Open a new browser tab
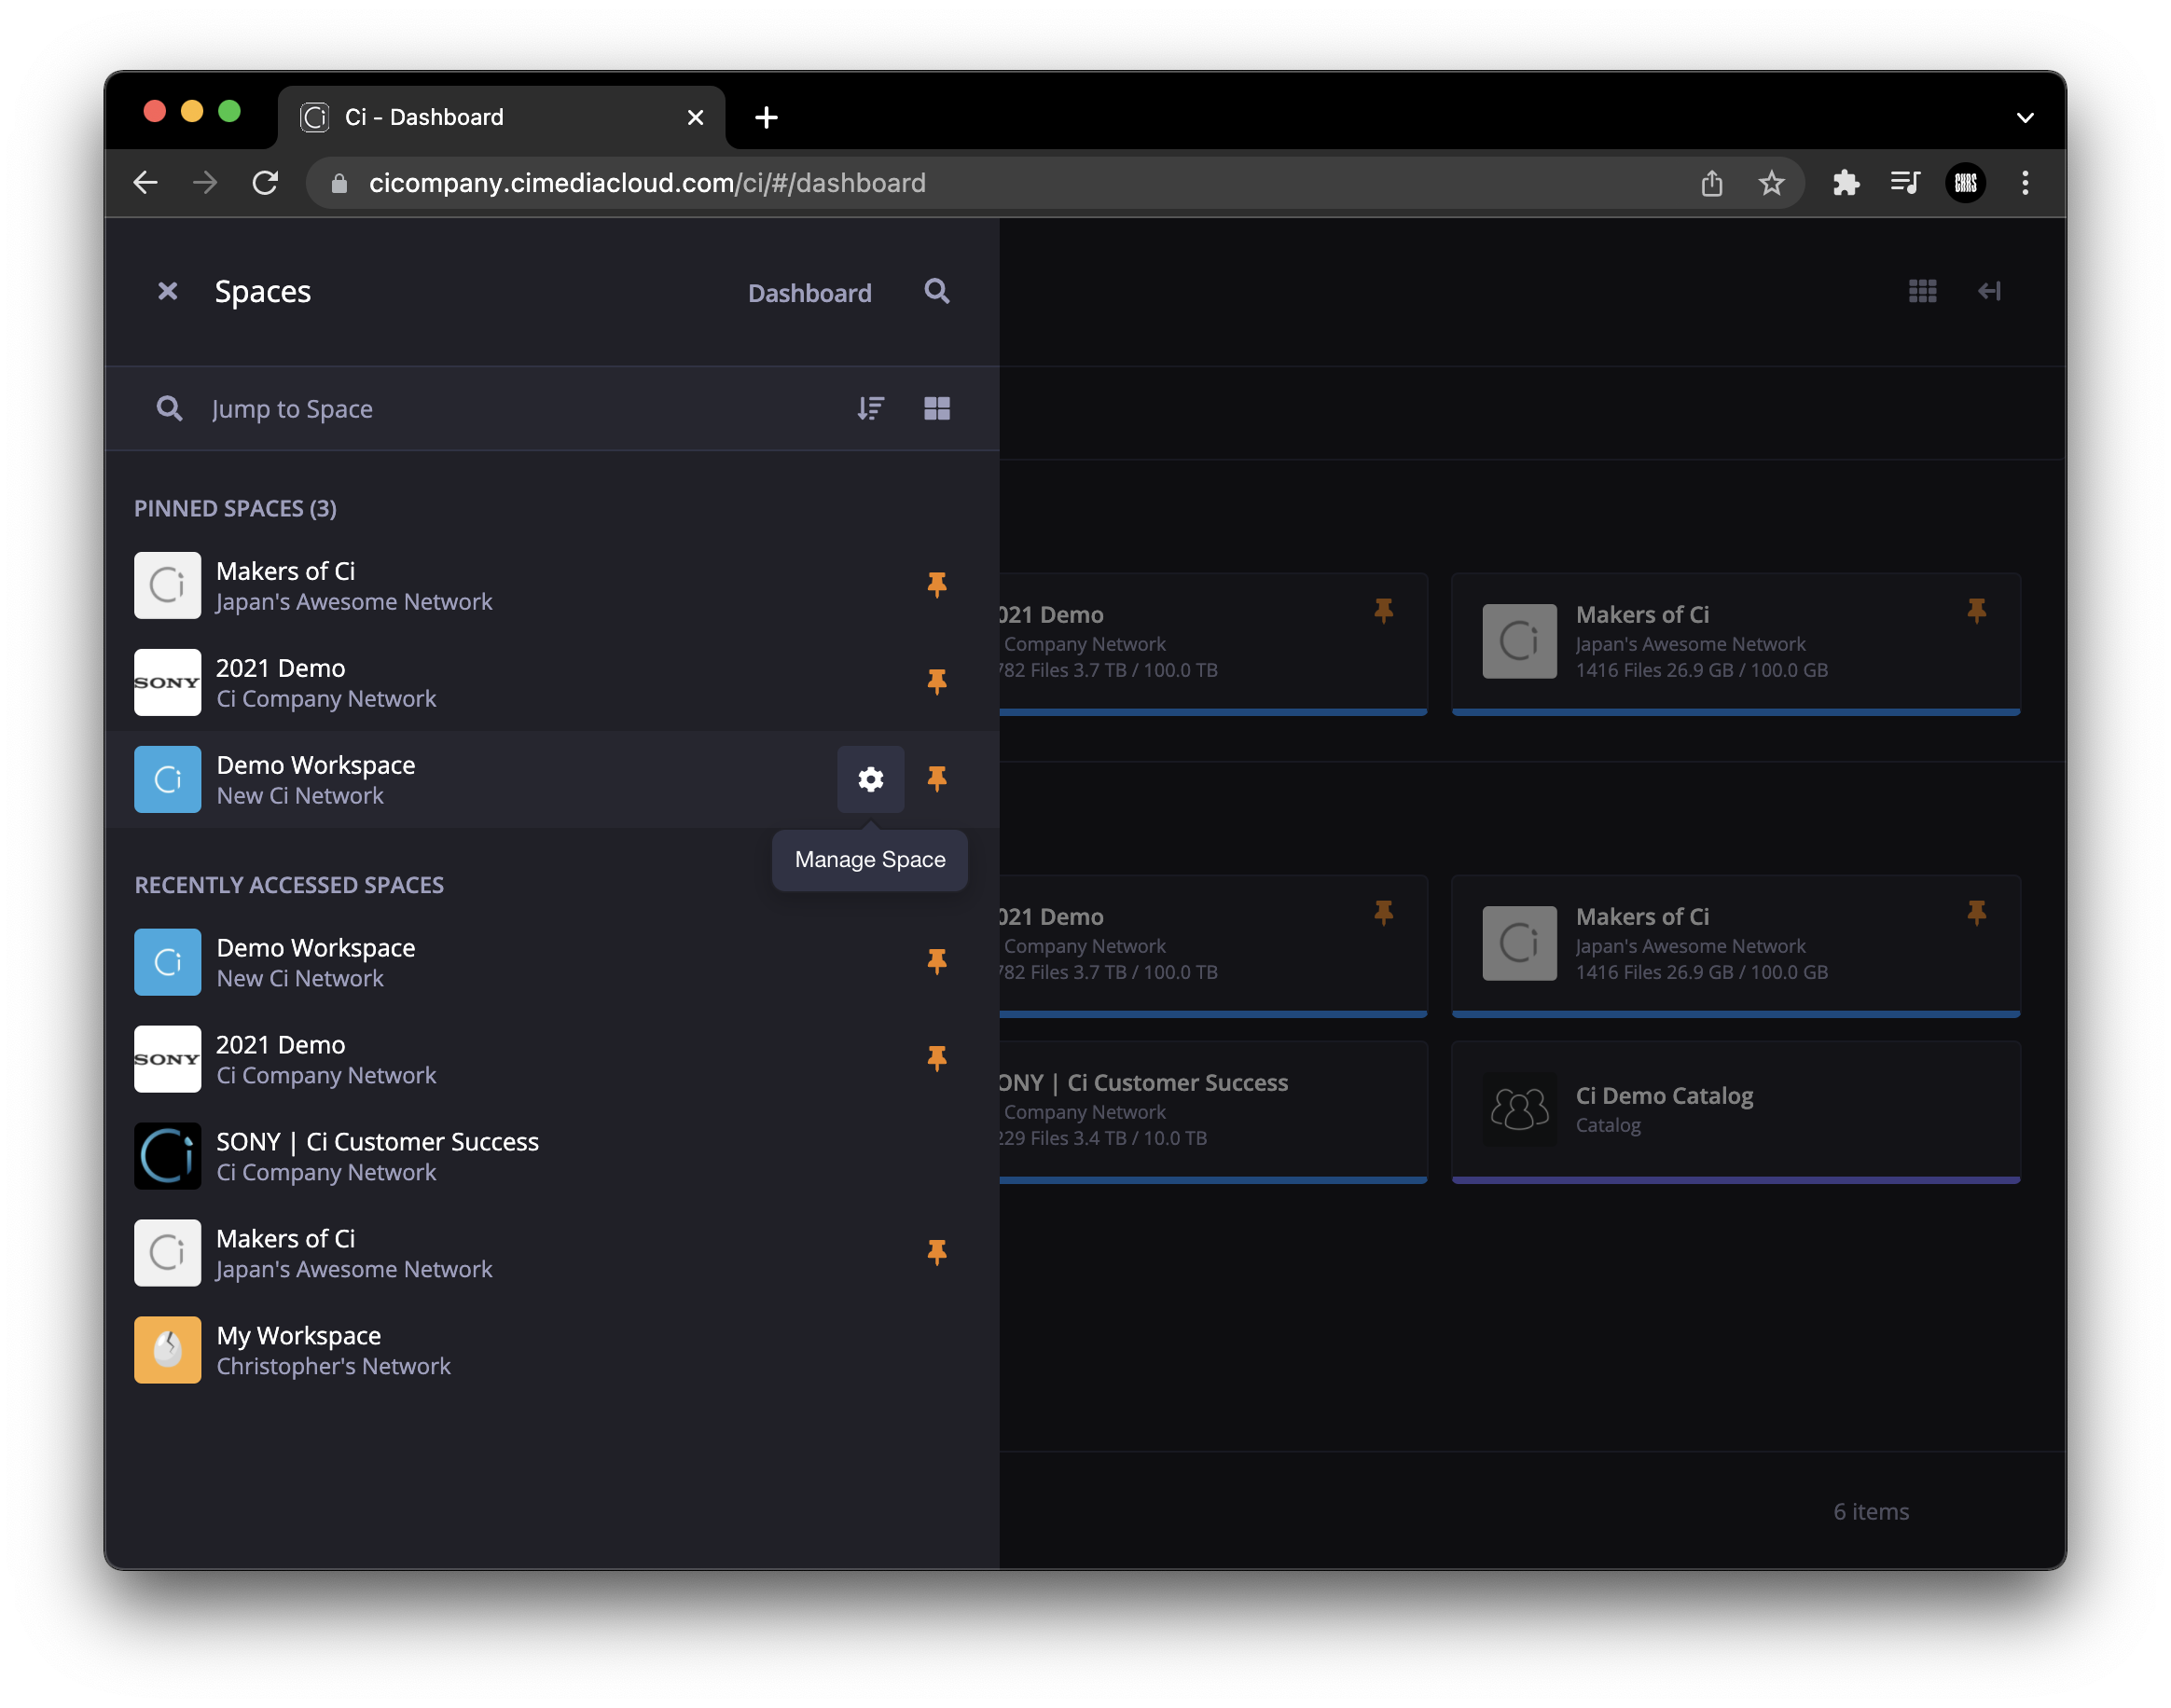This screenshot has height=1708, width=2171. pos(766,117)
